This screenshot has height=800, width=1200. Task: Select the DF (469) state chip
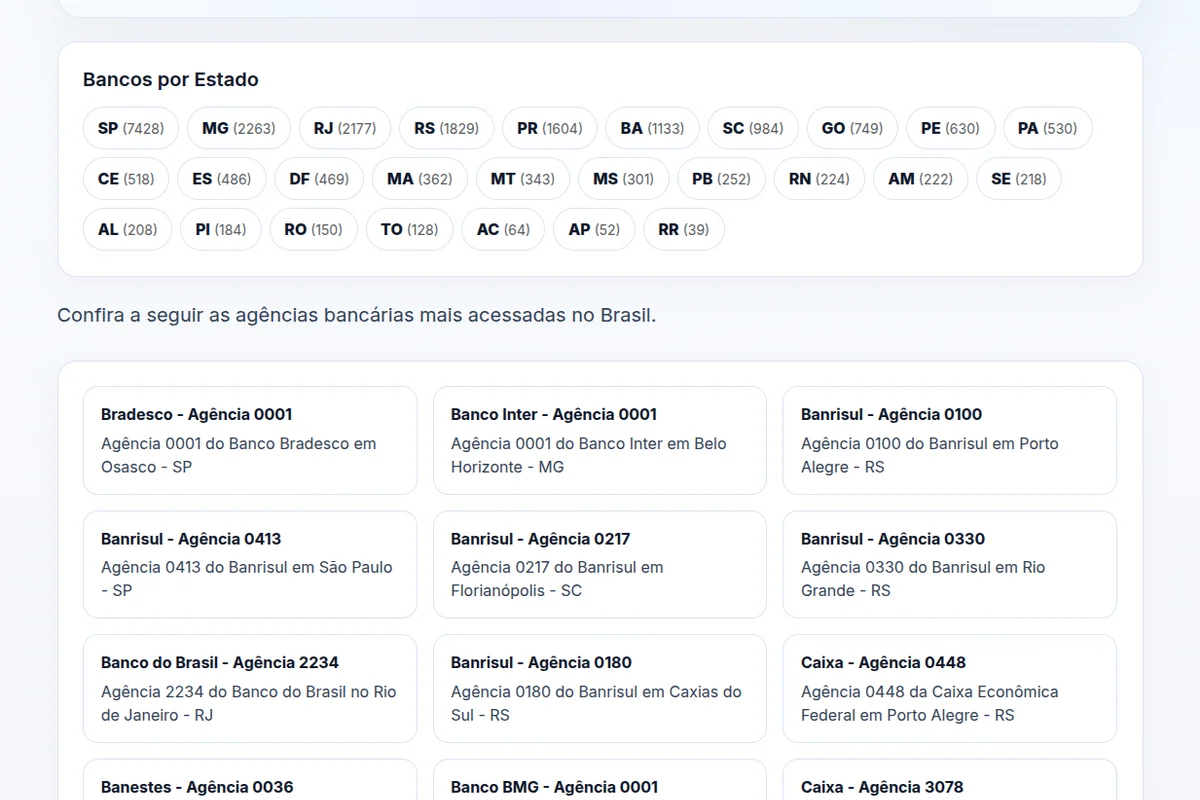[x=319, y=179]
